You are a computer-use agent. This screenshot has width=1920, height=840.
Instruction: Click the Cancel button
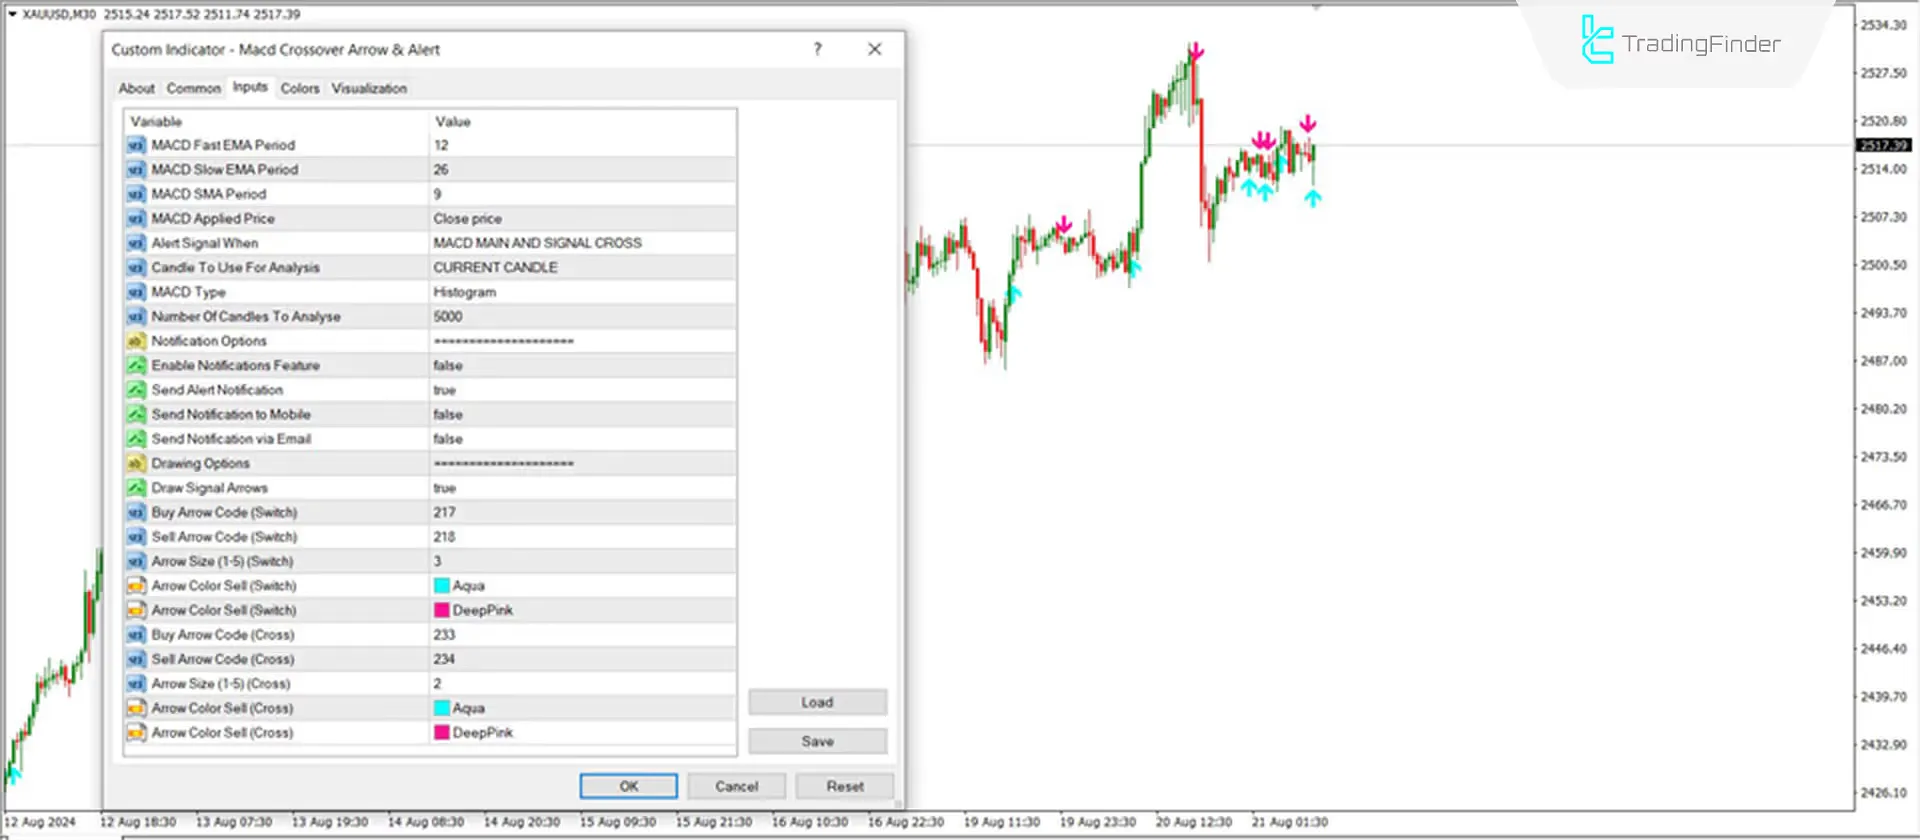point(737,786)
